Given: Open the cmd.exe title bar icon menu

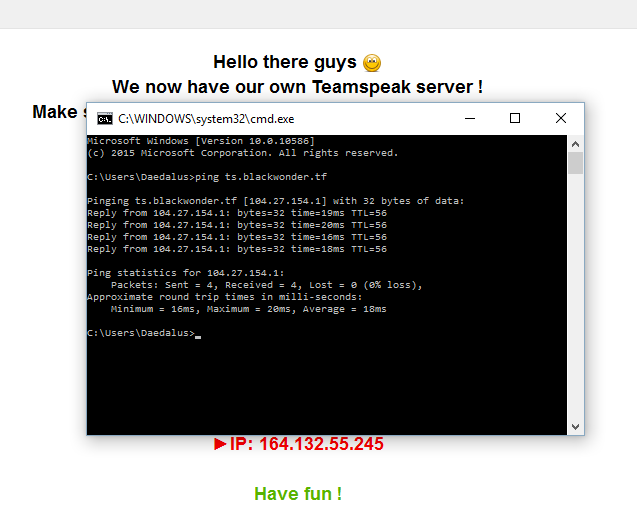Looking at the screenshot, I should coord(105,119).
